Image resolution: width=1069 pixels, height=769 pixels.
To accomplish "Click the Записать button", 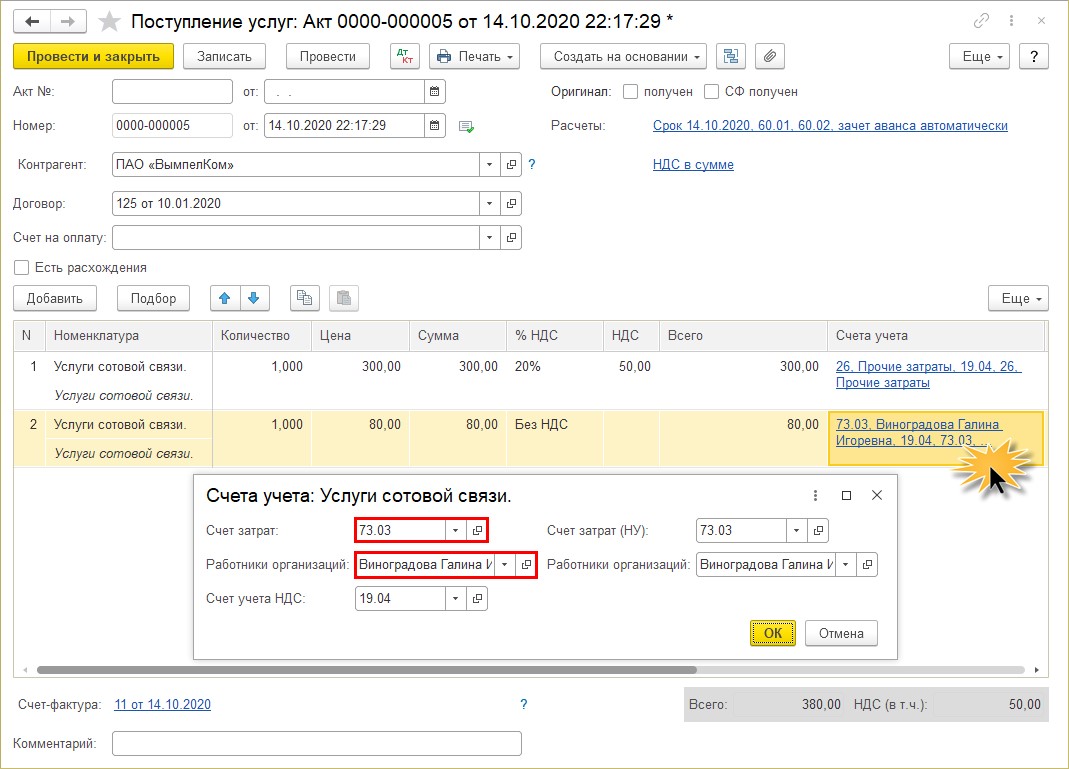I will pyautogui.click(x=224, y=57).
